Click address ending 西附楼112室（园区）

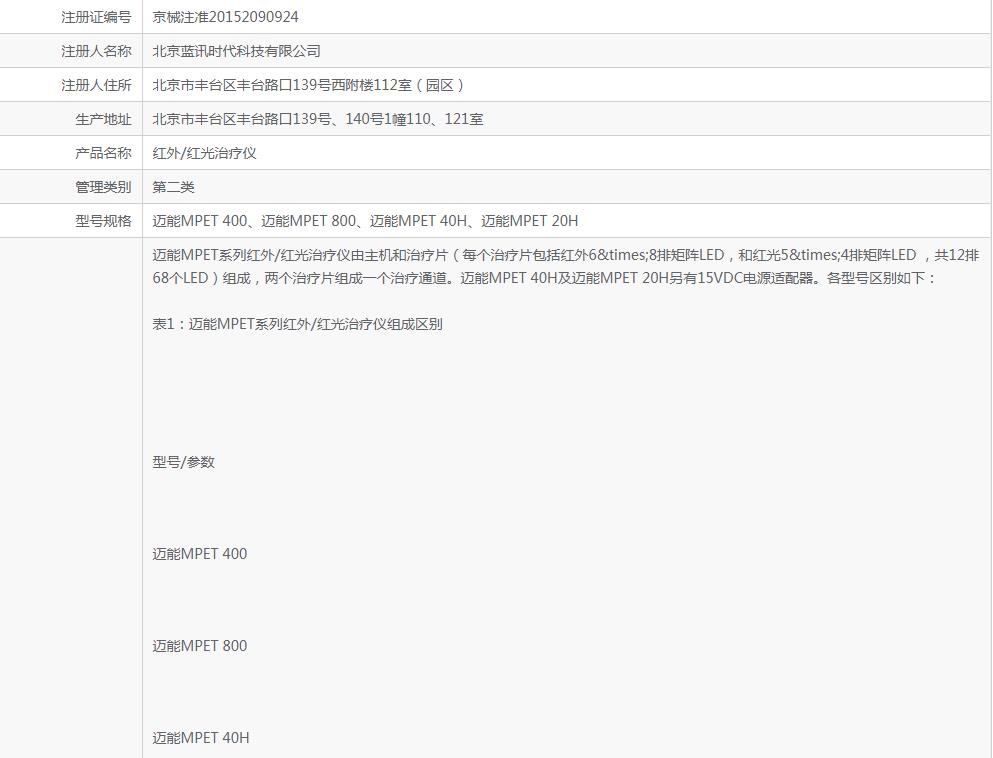click(x=308, y=85)
